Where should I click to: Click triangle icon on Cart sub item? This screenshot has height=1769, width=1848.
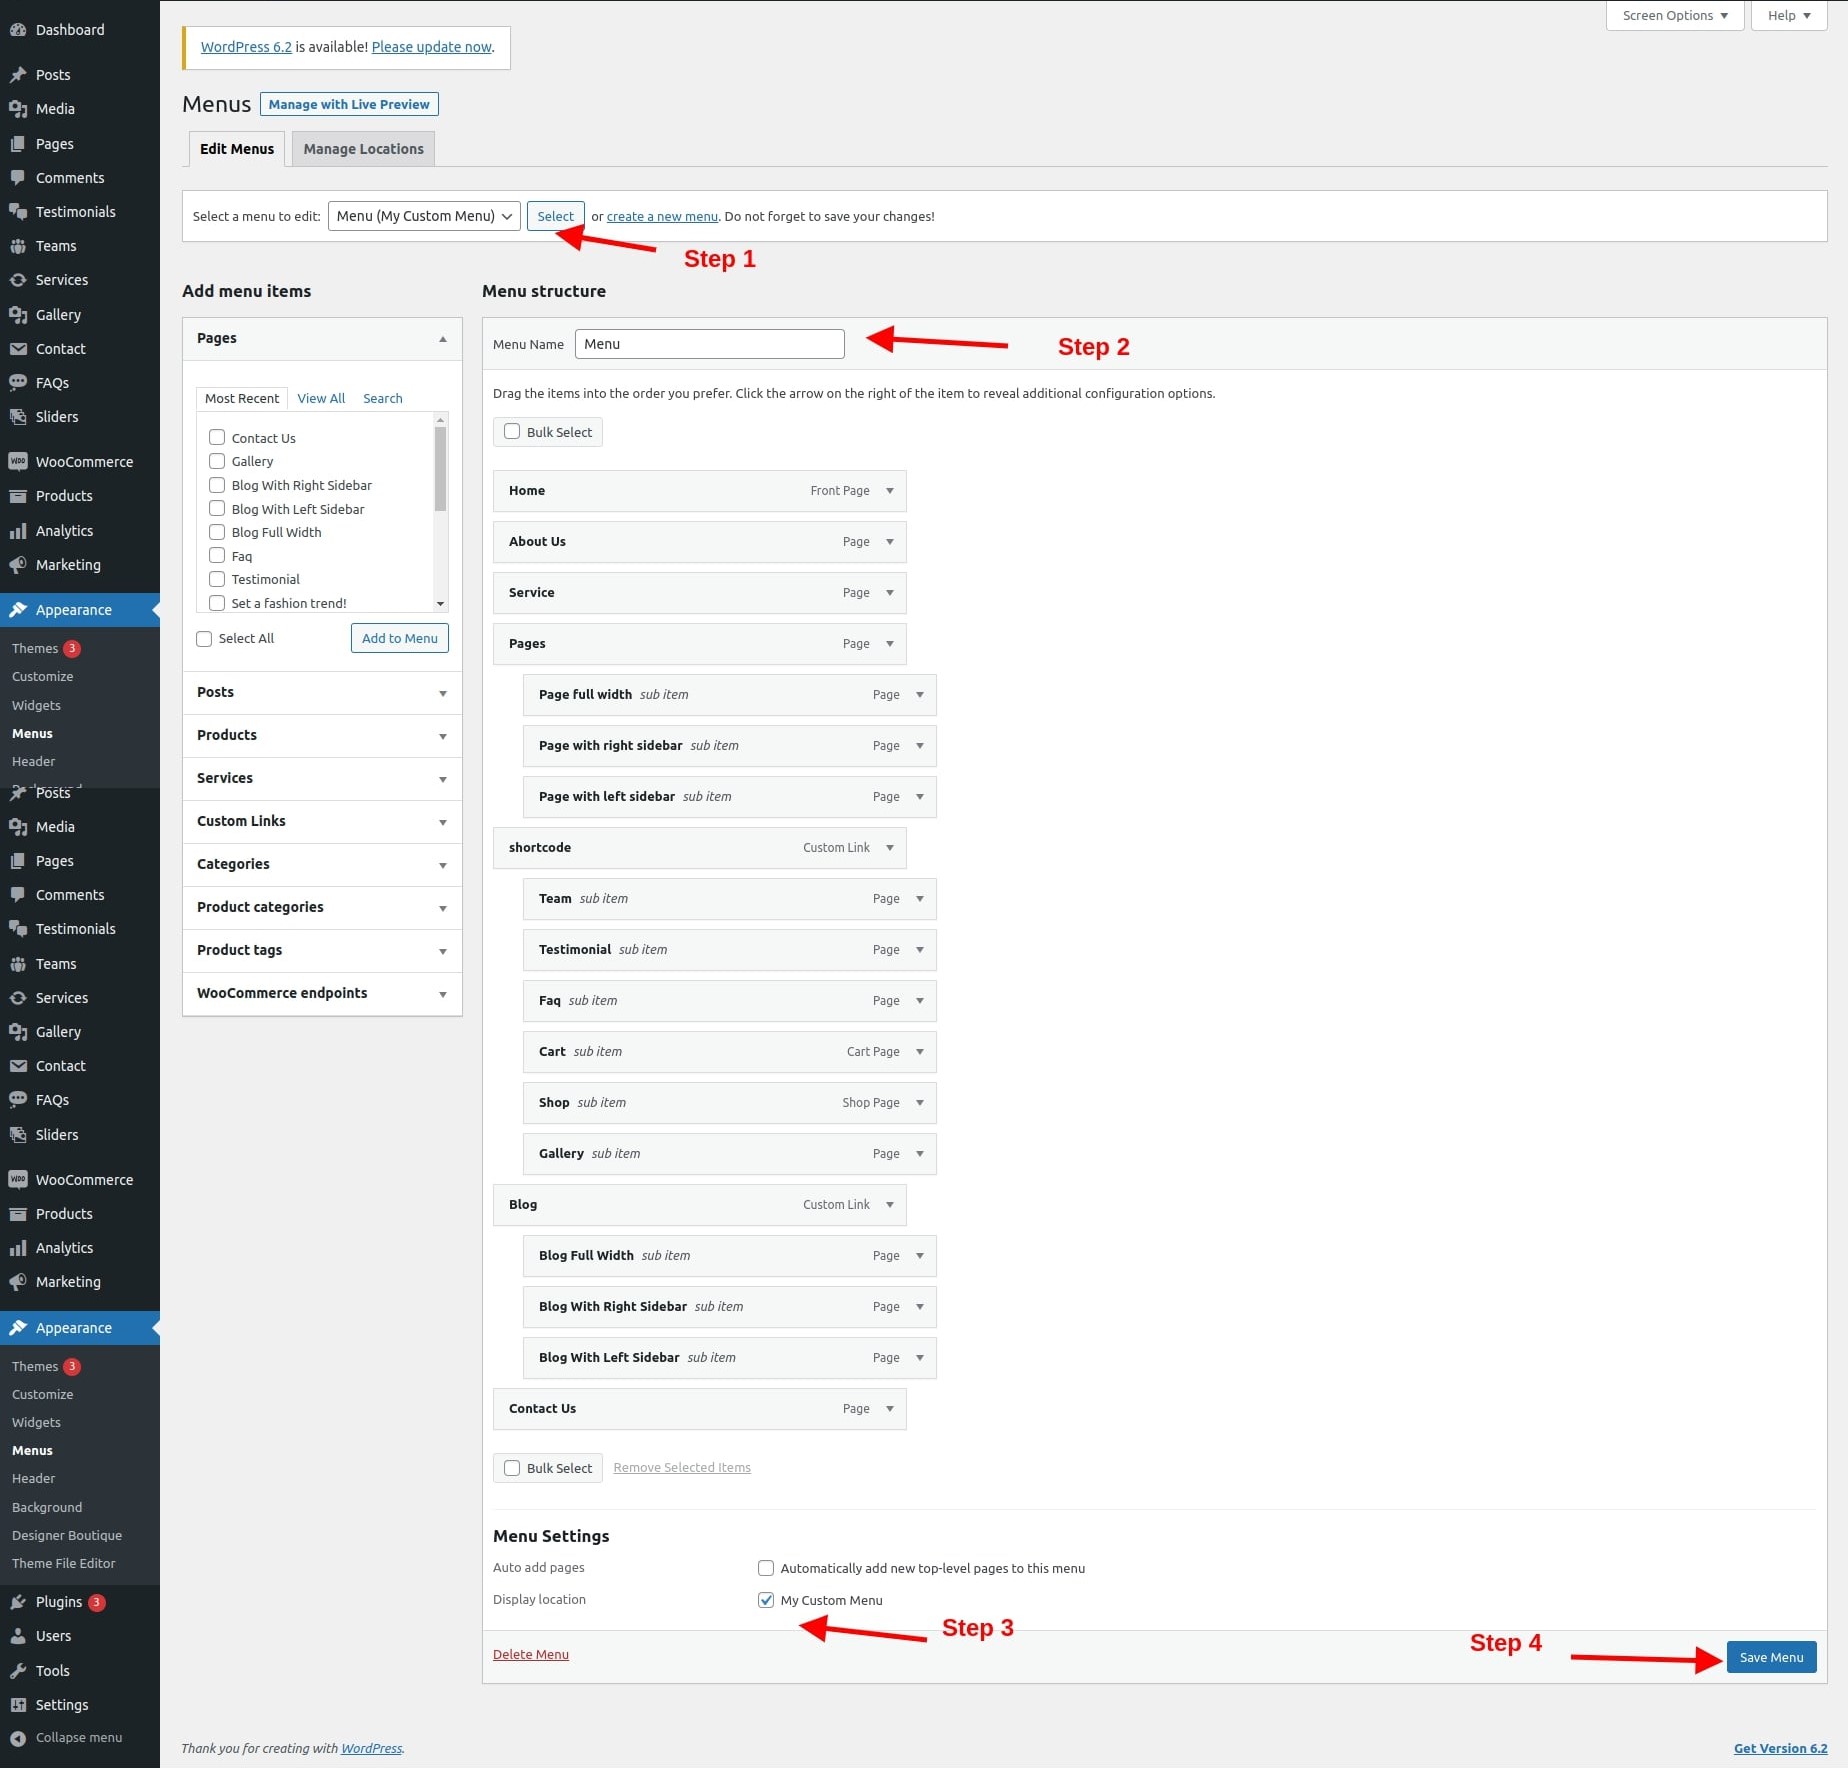pyautogui.click(x=920, y=1052)
